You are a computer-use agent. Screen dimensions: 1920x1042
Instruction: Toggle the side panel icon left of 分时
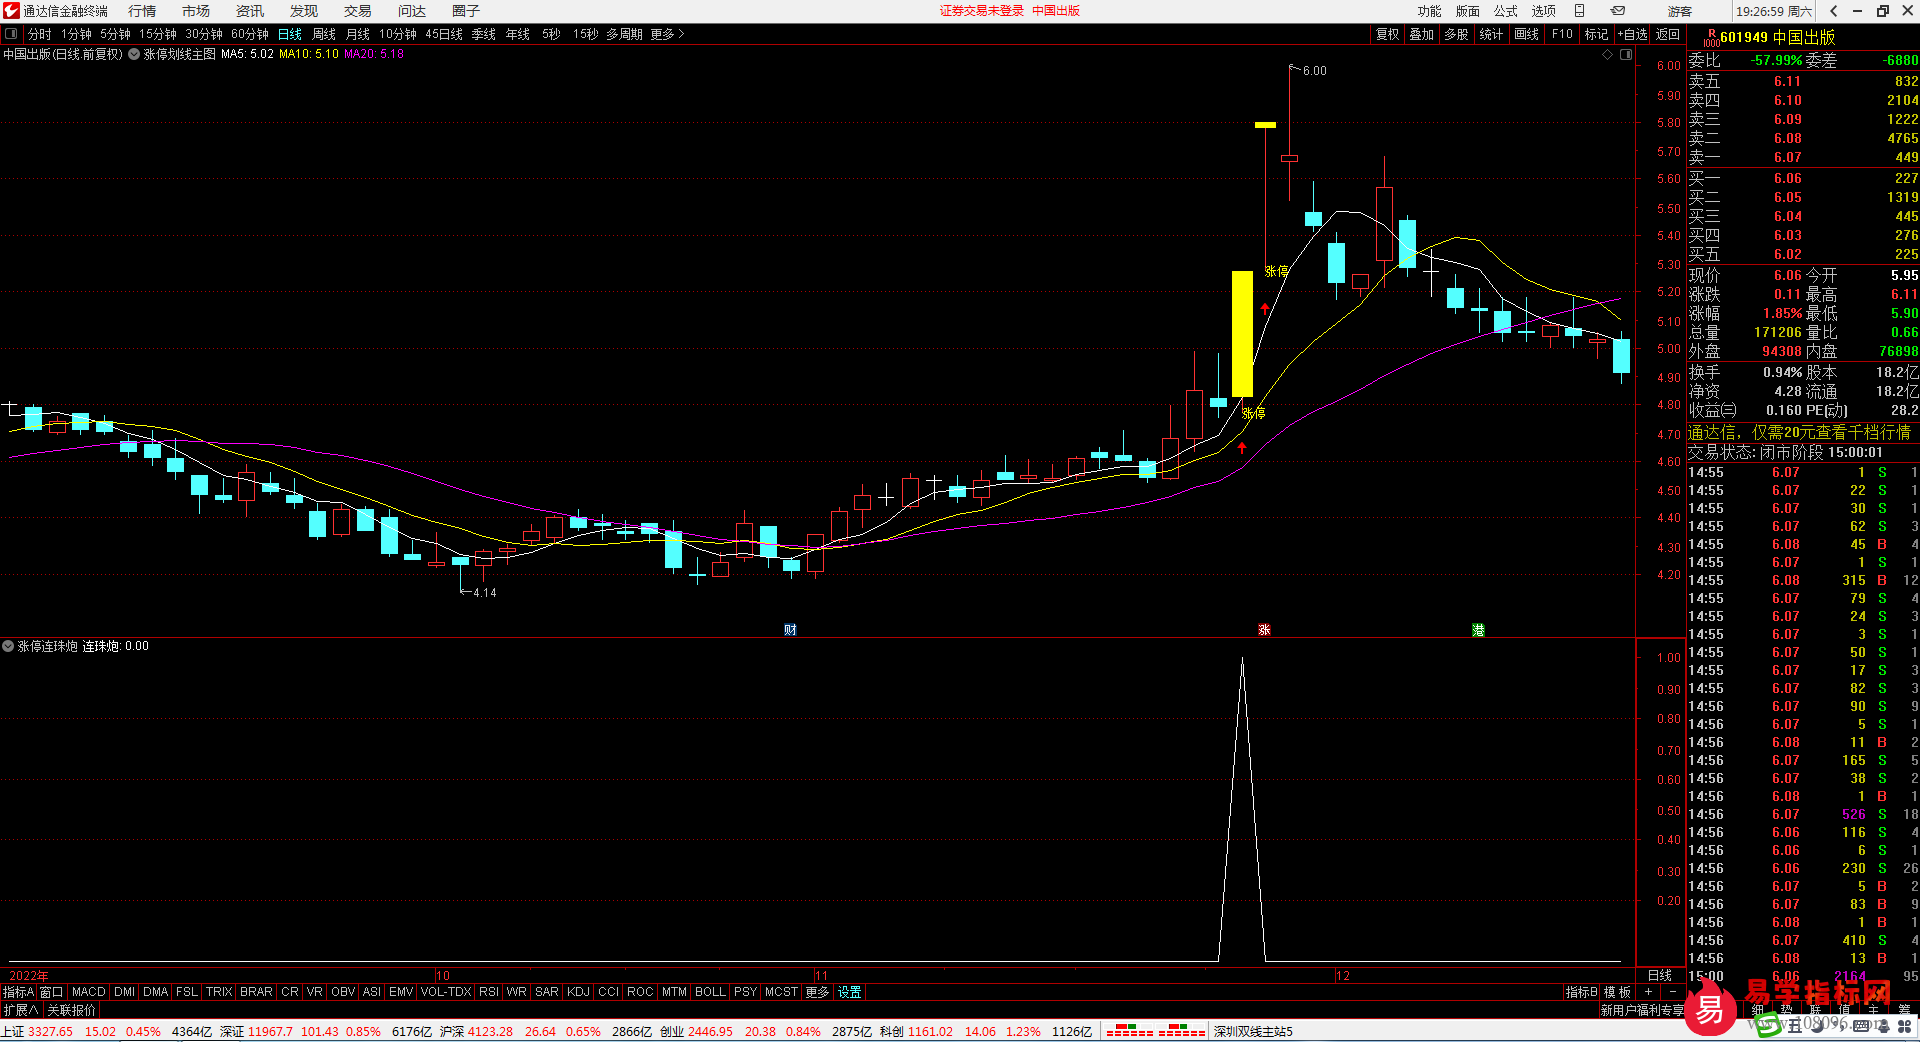[11, 34]
